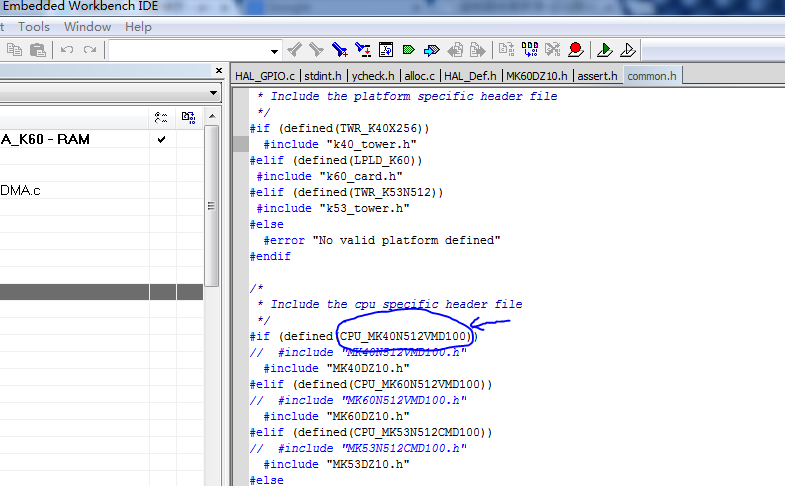Switch to the MK60DZ10.h tab

pos(537,76)
